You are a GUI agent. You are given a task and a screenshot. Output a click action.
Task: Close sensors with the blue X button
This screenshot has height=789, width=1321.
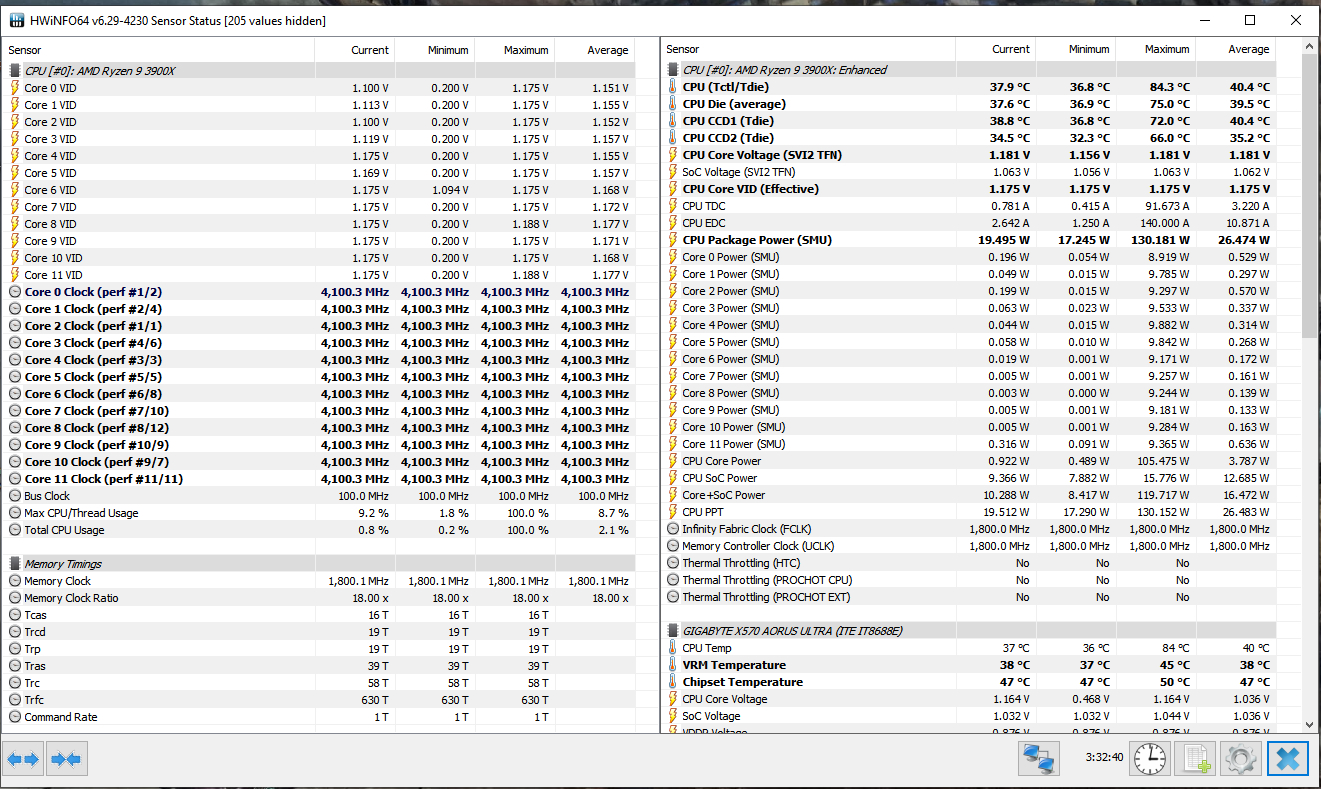pos(1288,759)
